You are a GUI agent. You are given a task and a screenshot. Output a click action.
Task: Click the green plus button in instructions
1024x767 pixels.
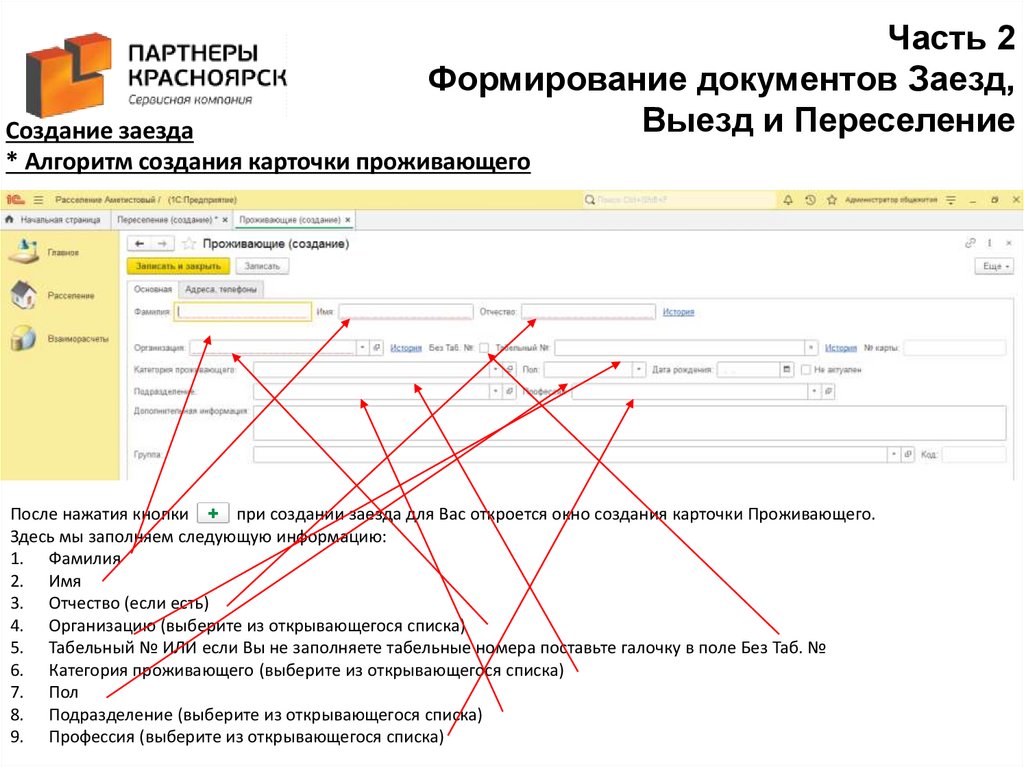[213, 514]
